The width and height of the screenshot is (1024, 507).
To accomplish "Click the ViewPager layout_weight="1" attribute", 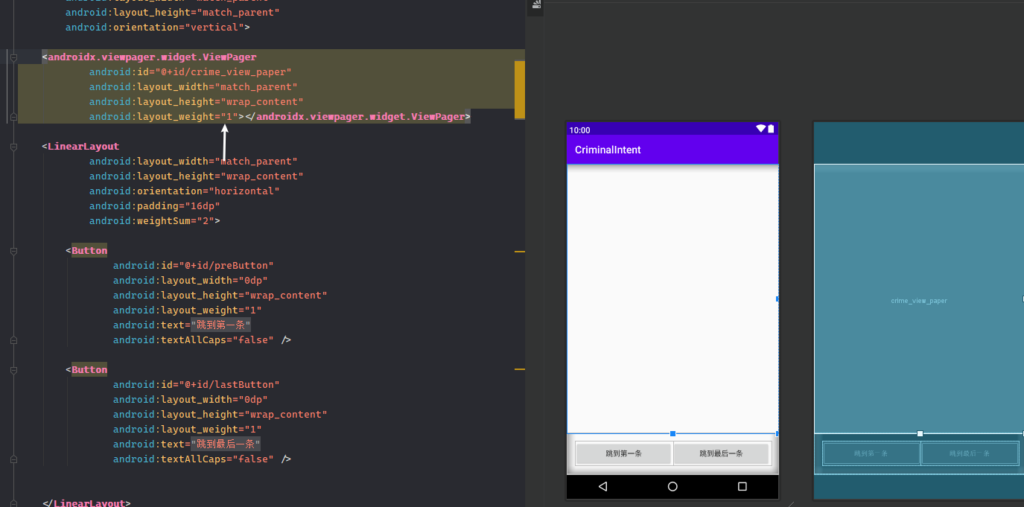I will tap(163, 117).
